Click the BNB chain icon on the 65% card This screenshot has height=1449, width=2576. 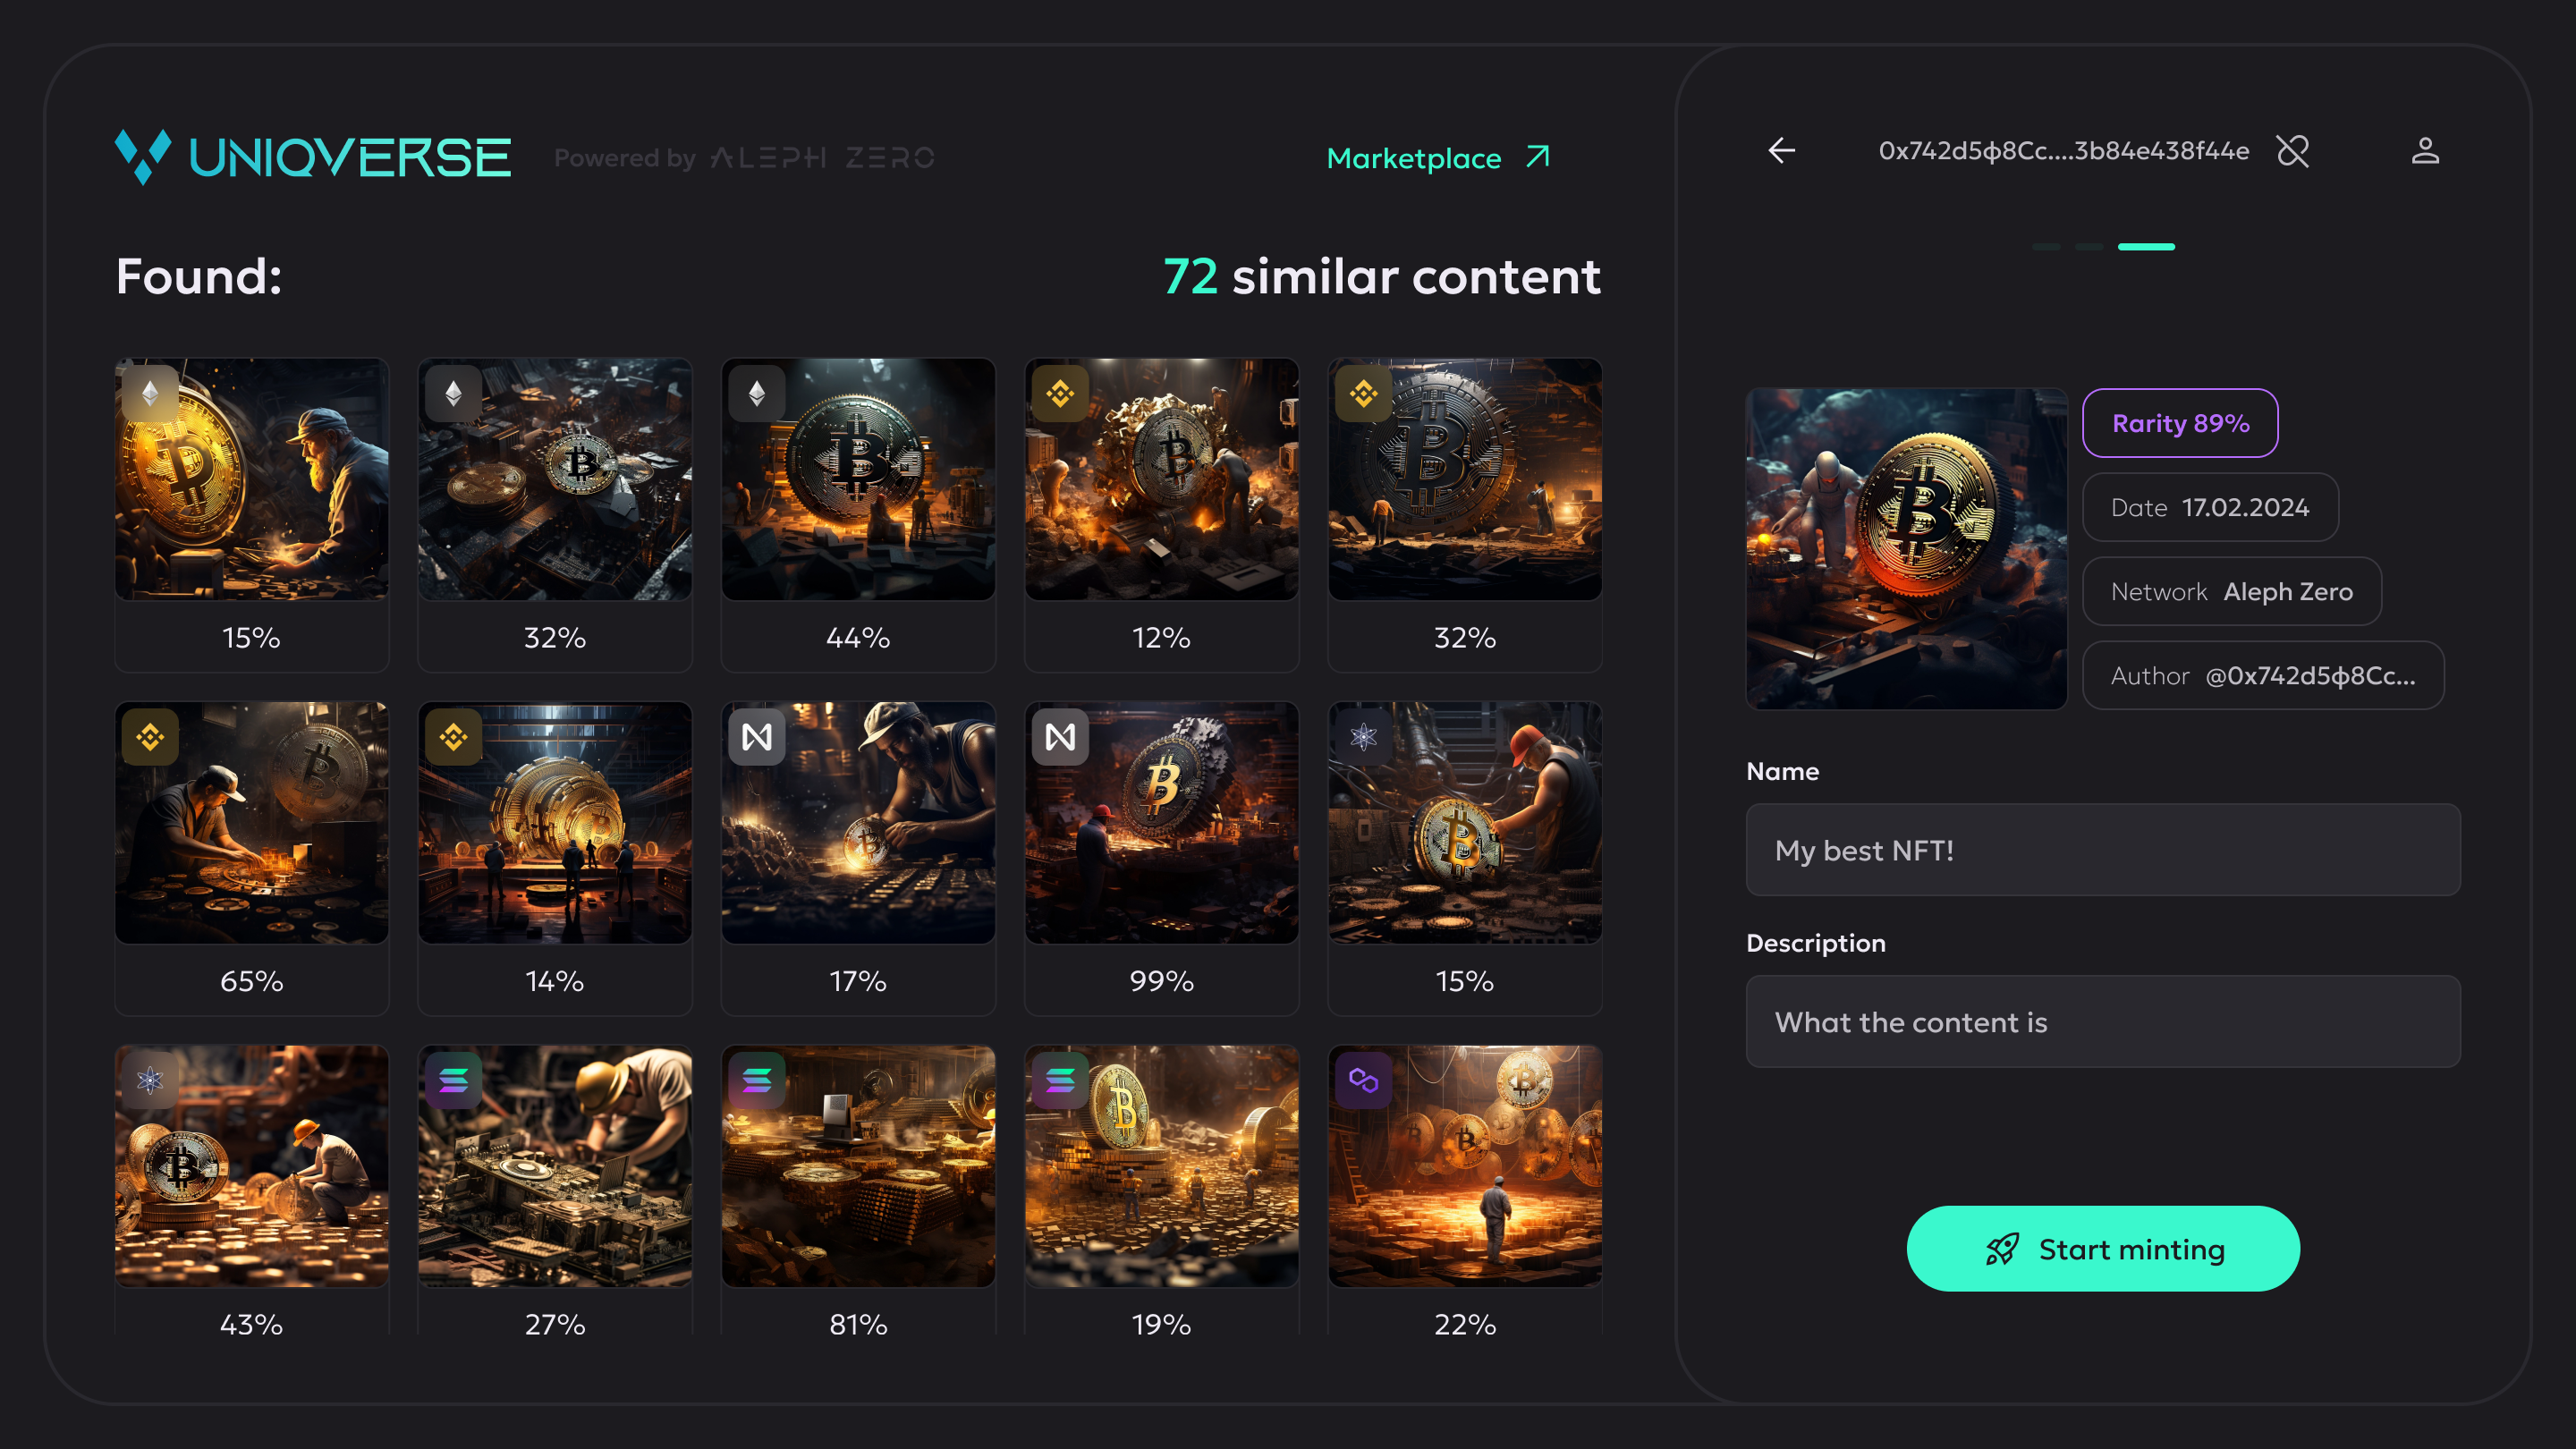pos(150,737)
